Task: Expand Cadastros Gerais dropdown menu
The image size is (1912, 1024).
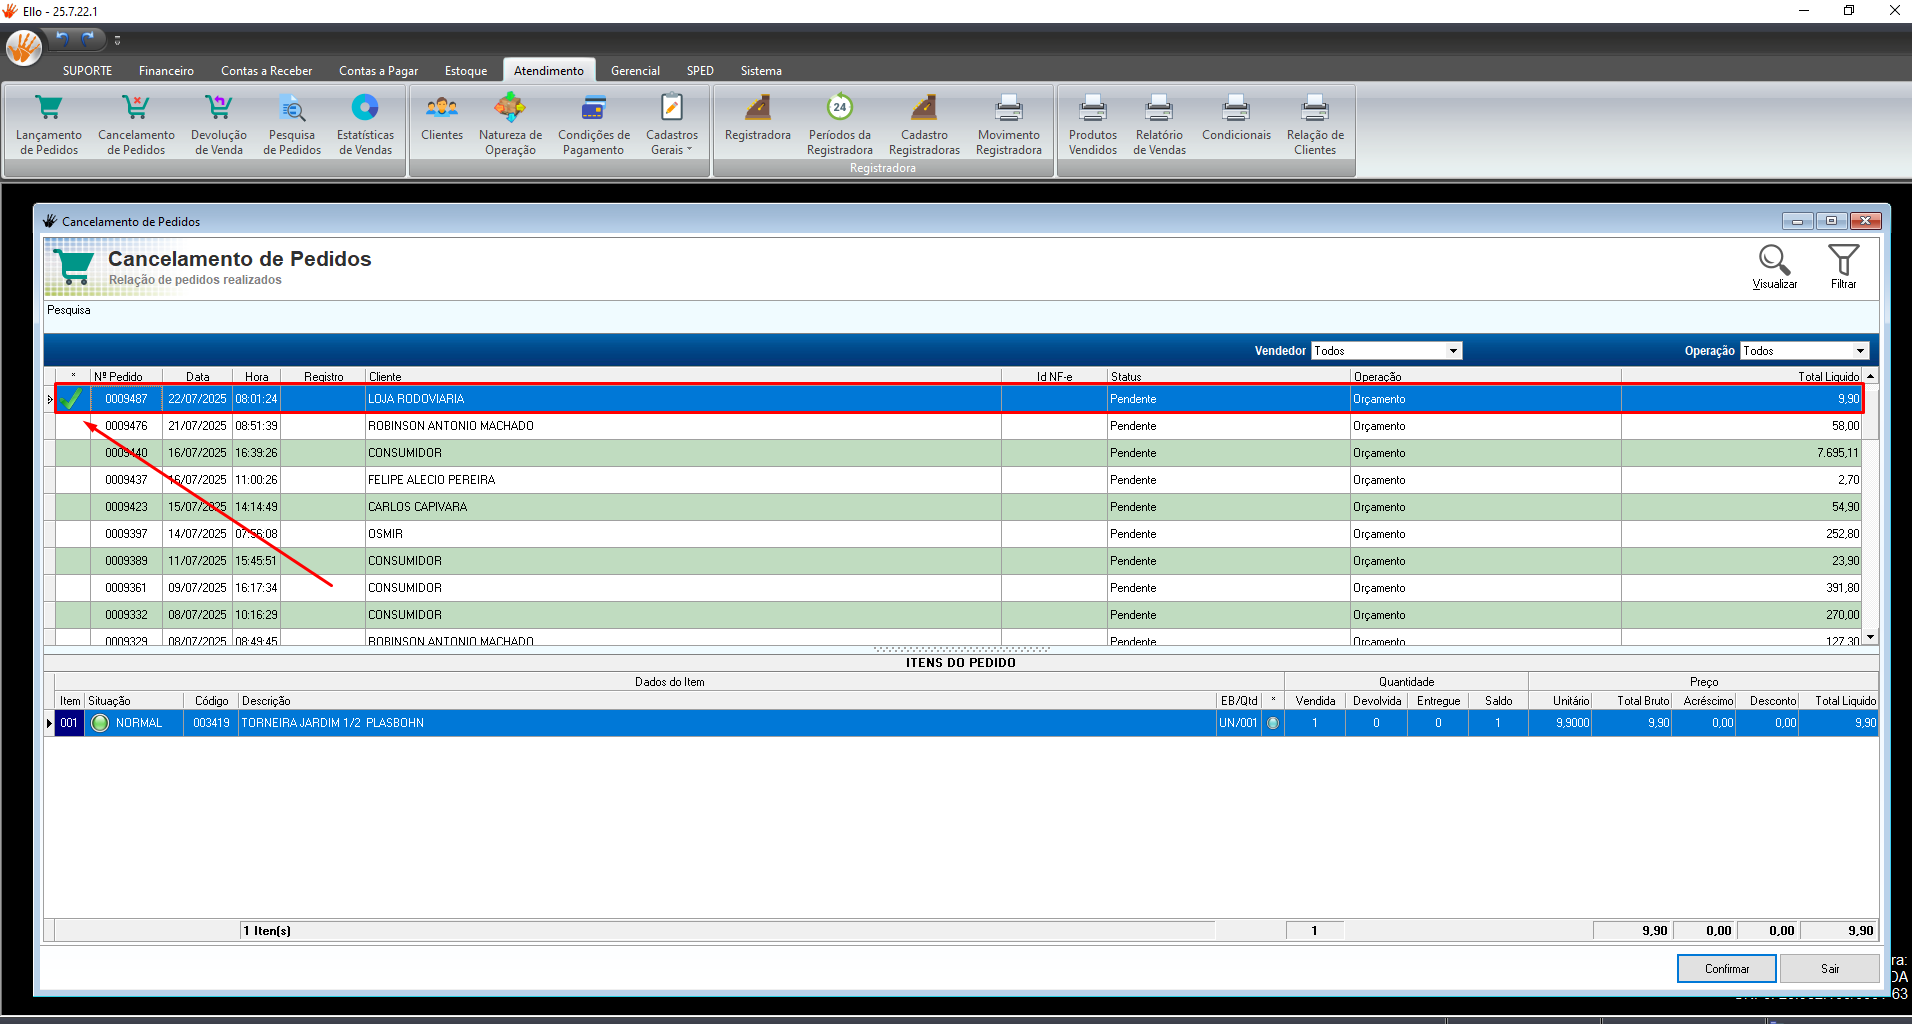Action: [672, 125]
